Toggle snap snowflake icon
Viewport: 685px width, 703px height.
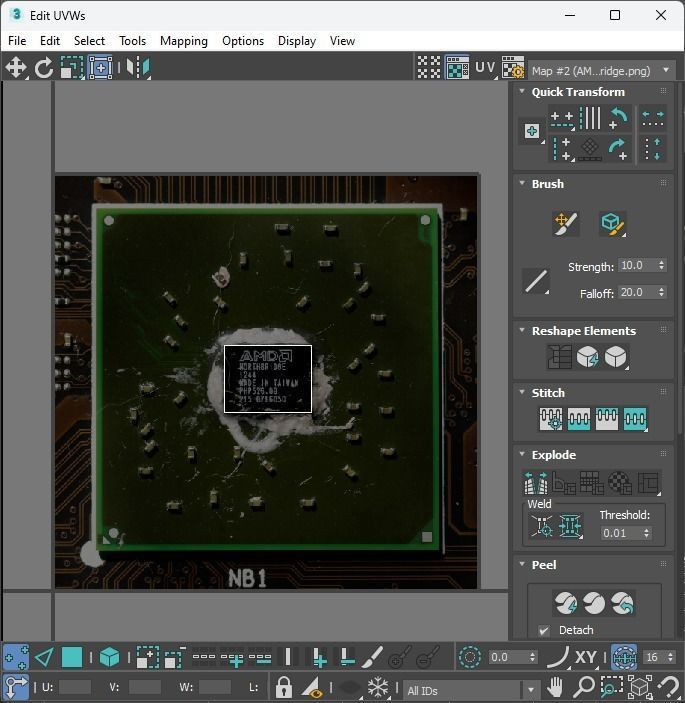(377, 687)
